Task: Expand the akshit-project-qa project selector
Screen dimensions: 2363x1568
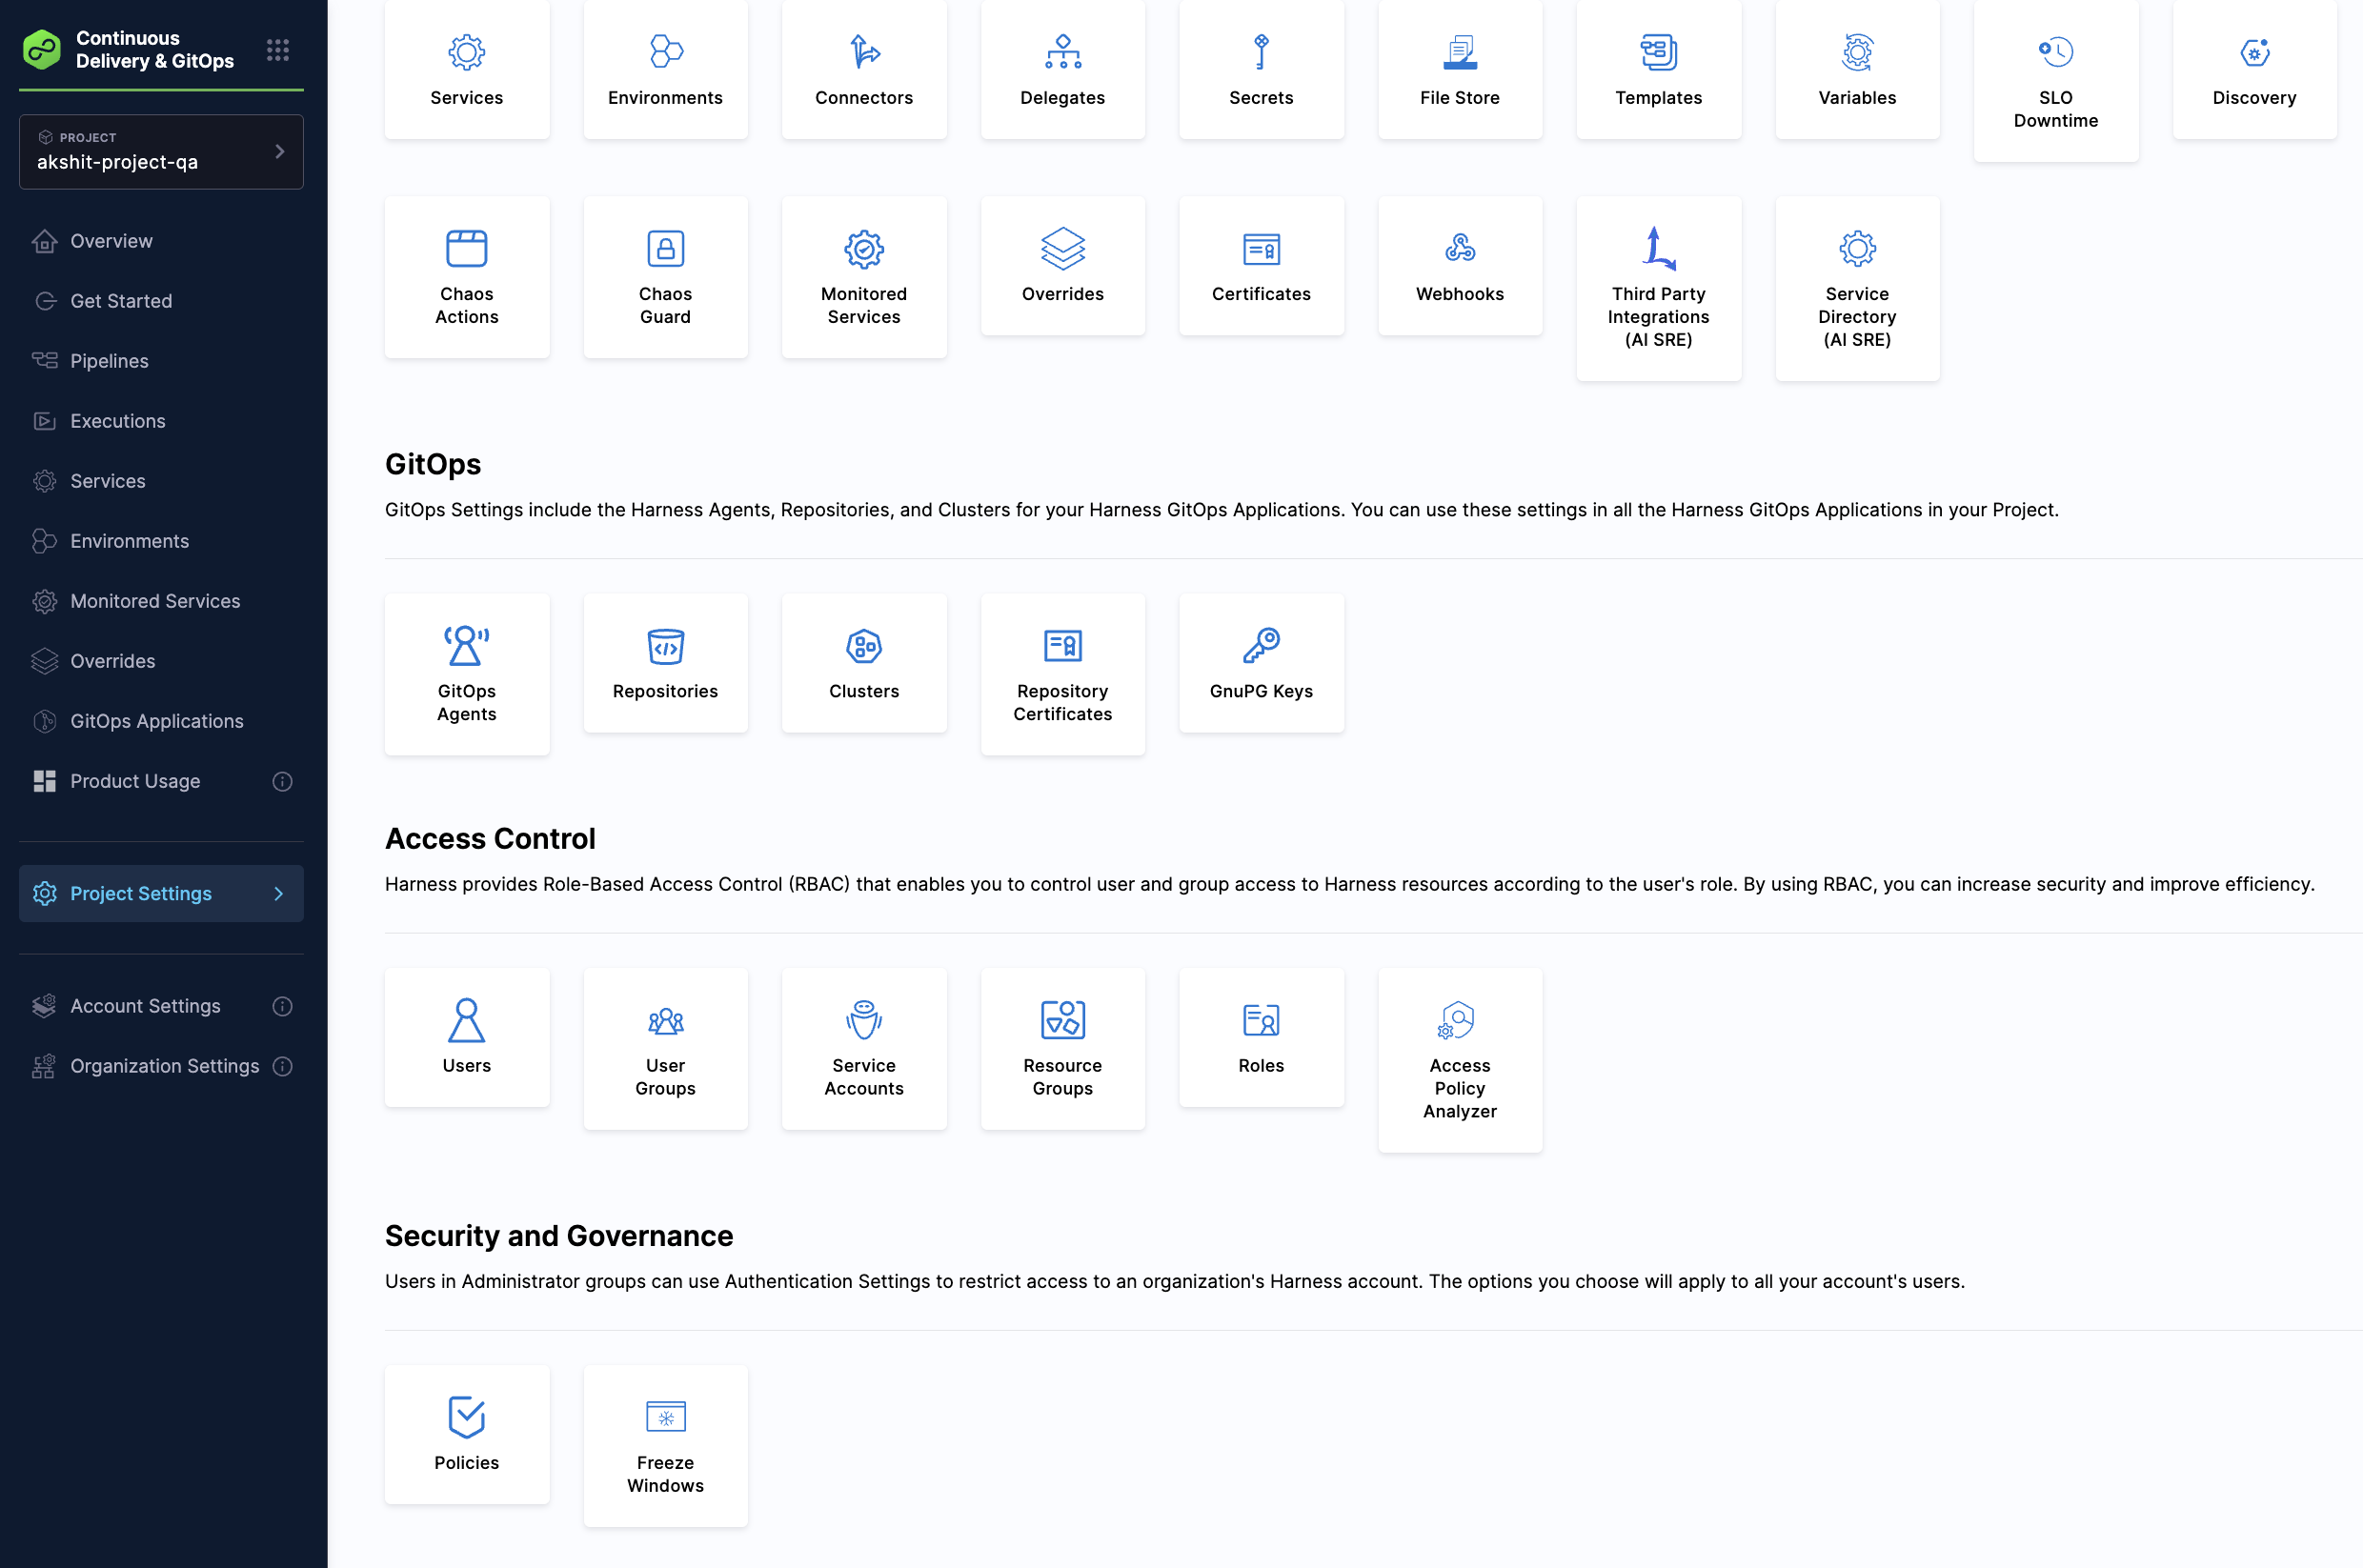Action: (161, 151)
